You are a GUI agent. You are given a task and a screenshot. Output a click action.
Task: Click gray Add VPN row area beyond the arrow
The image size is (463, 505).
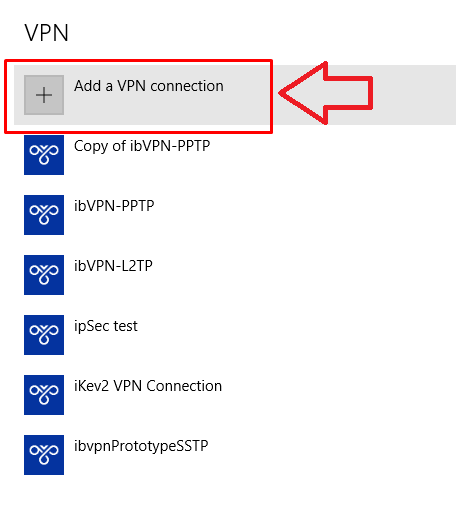tap(414, 95)
